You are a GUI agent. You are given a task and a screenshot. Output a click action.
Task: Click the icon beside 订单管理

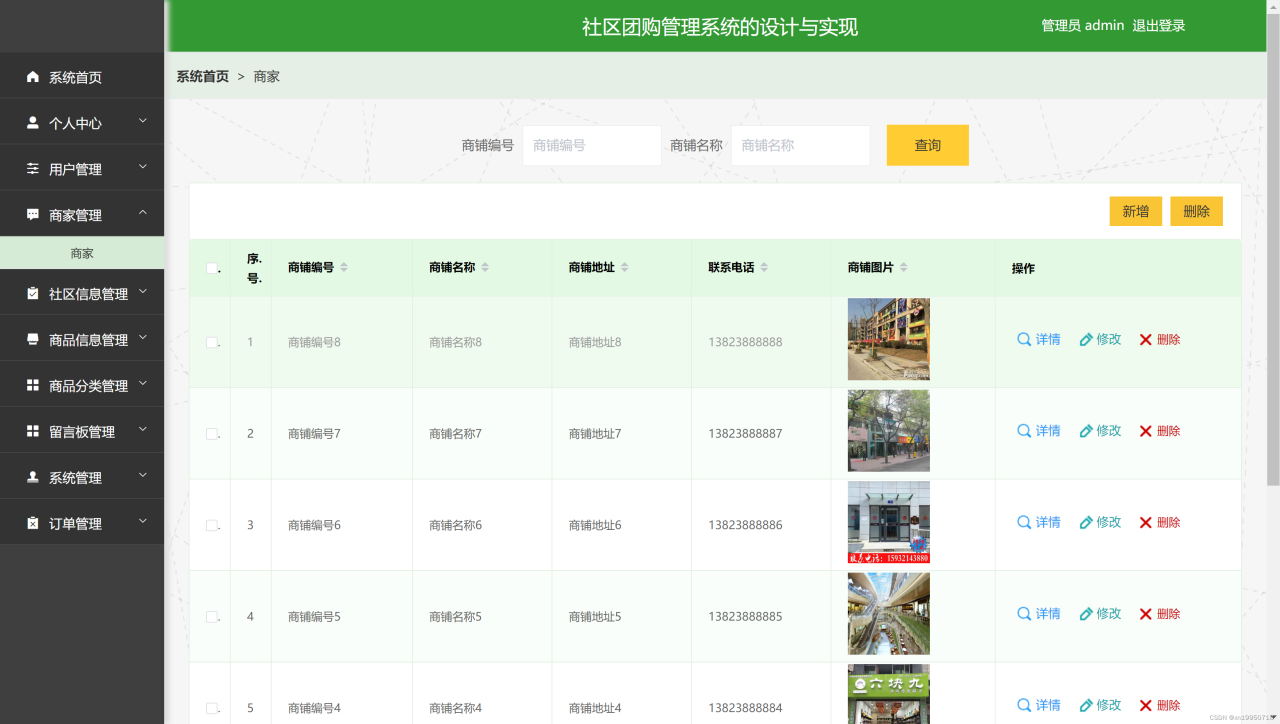33,523
